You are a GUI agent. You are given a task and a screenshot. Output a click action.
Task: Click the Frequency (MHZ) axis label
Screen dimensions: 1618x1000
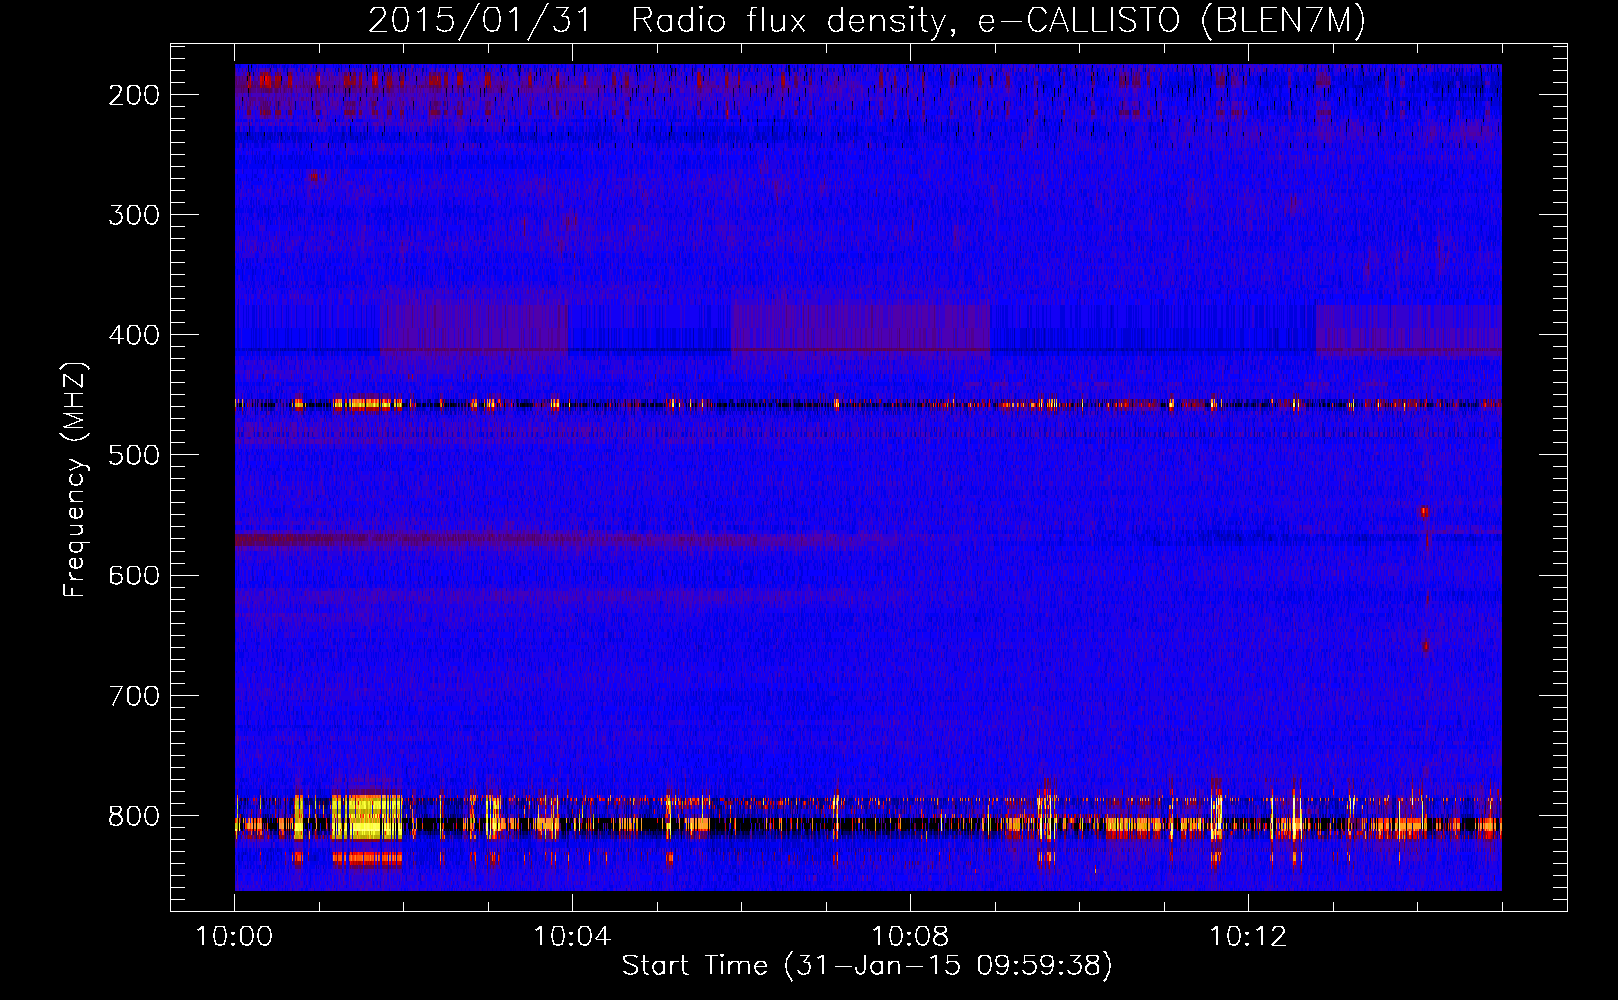coord(75,479)
